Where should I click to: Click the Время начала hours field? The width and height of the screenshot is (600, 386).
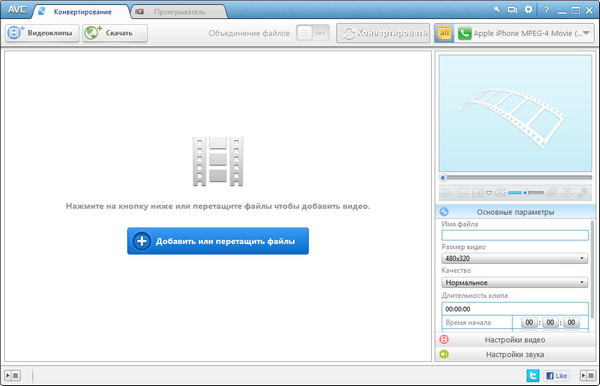529,322
